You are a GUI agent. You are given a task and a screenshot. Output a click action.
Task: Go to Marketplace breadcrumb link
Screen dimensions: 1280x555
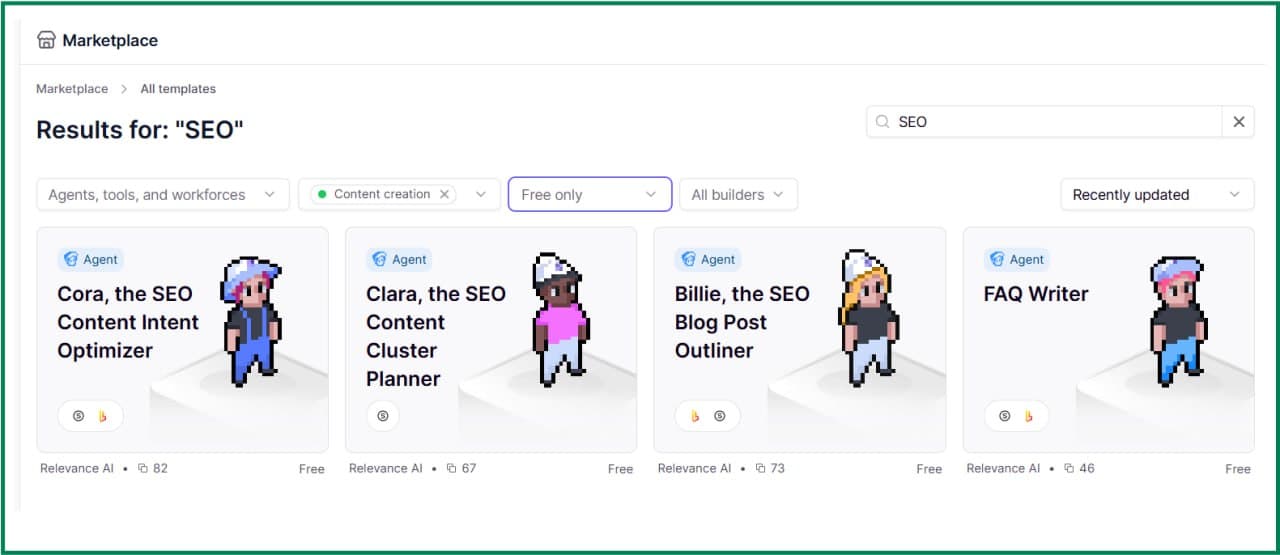point(72,89)
